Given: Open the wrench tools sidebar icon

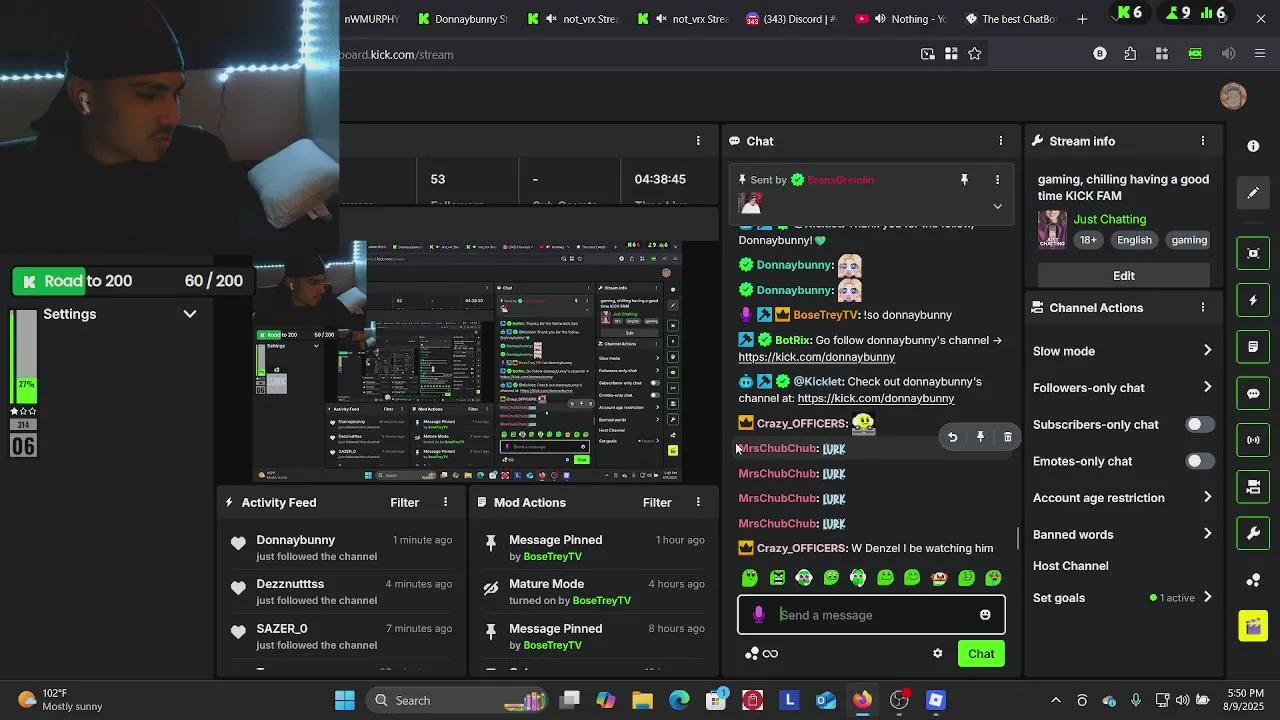Looking at the screenshot, I should [x=1253, y=533].
